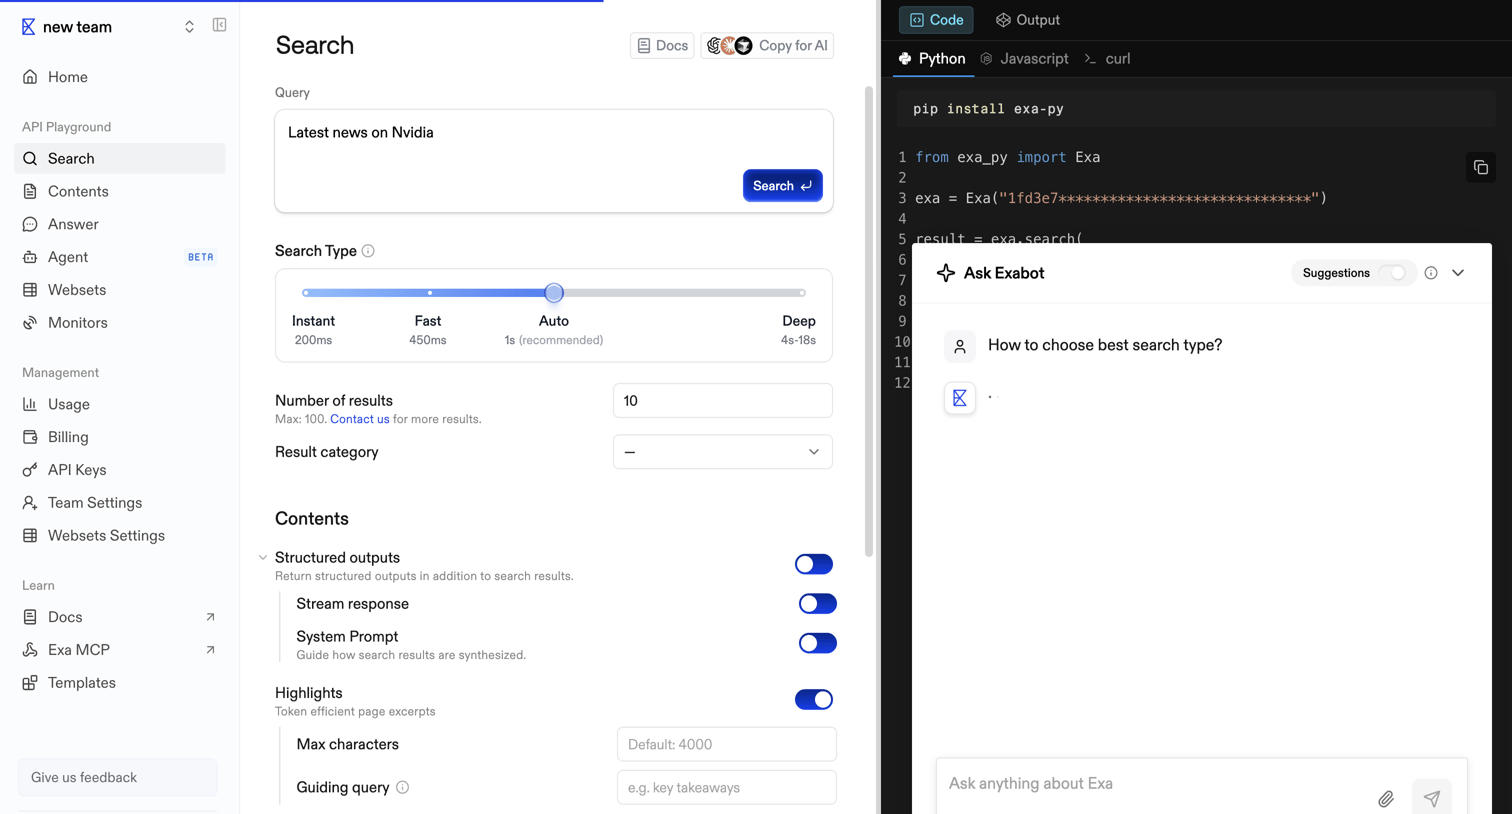Click the Websets table icon
The width and height of the screenshot is (1512, 814).
pyautogui.click(x=30, y=290)
